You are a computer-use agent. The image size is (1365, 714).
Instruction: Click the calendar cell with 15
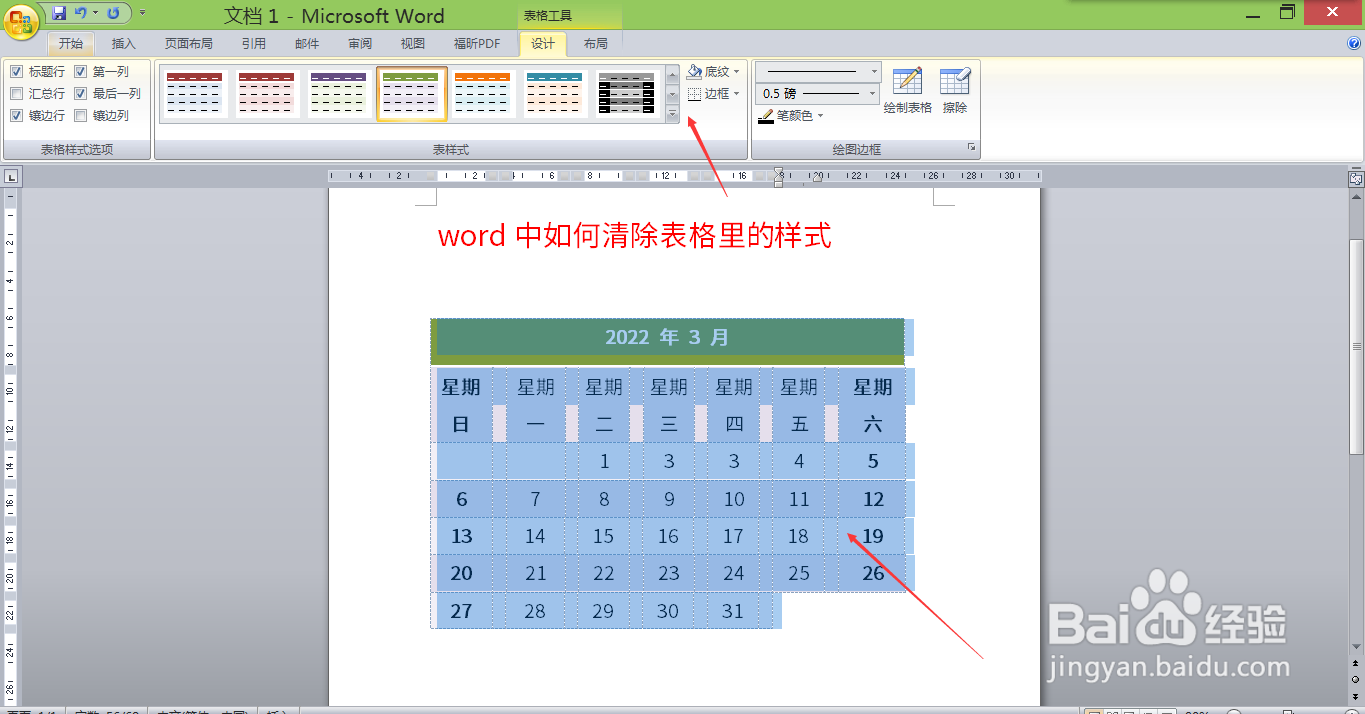[x=603, y=537]
